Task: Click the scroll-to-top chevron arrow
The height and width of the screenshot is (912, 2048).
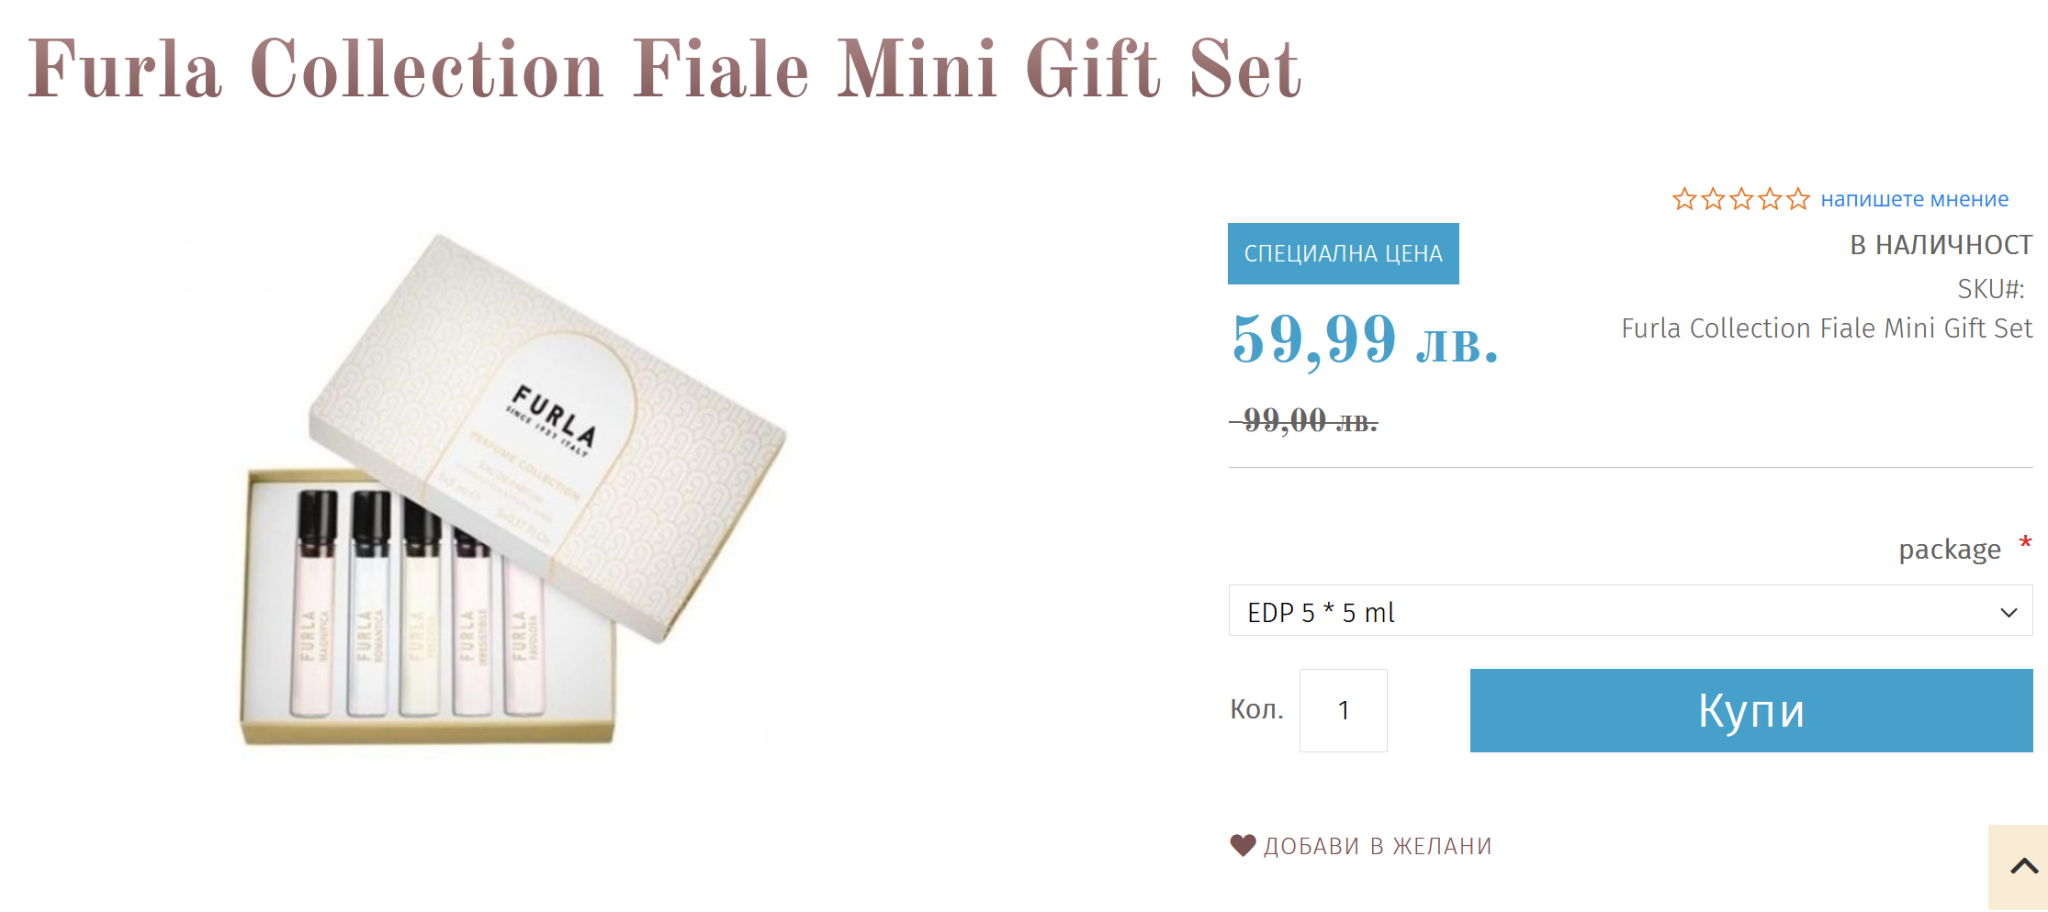Action: (x=2024, y=866)
